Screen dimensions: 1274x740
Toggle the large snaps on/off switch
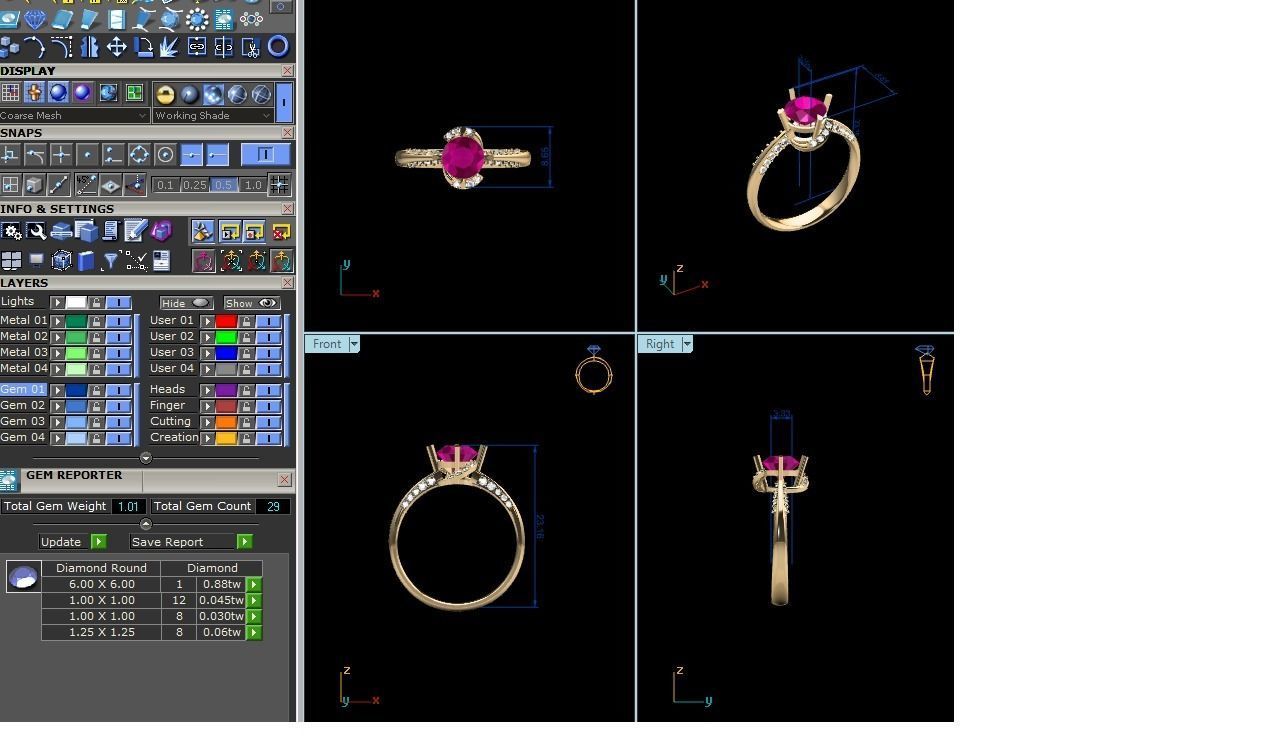pyautogui.click(x=265, y=154)
